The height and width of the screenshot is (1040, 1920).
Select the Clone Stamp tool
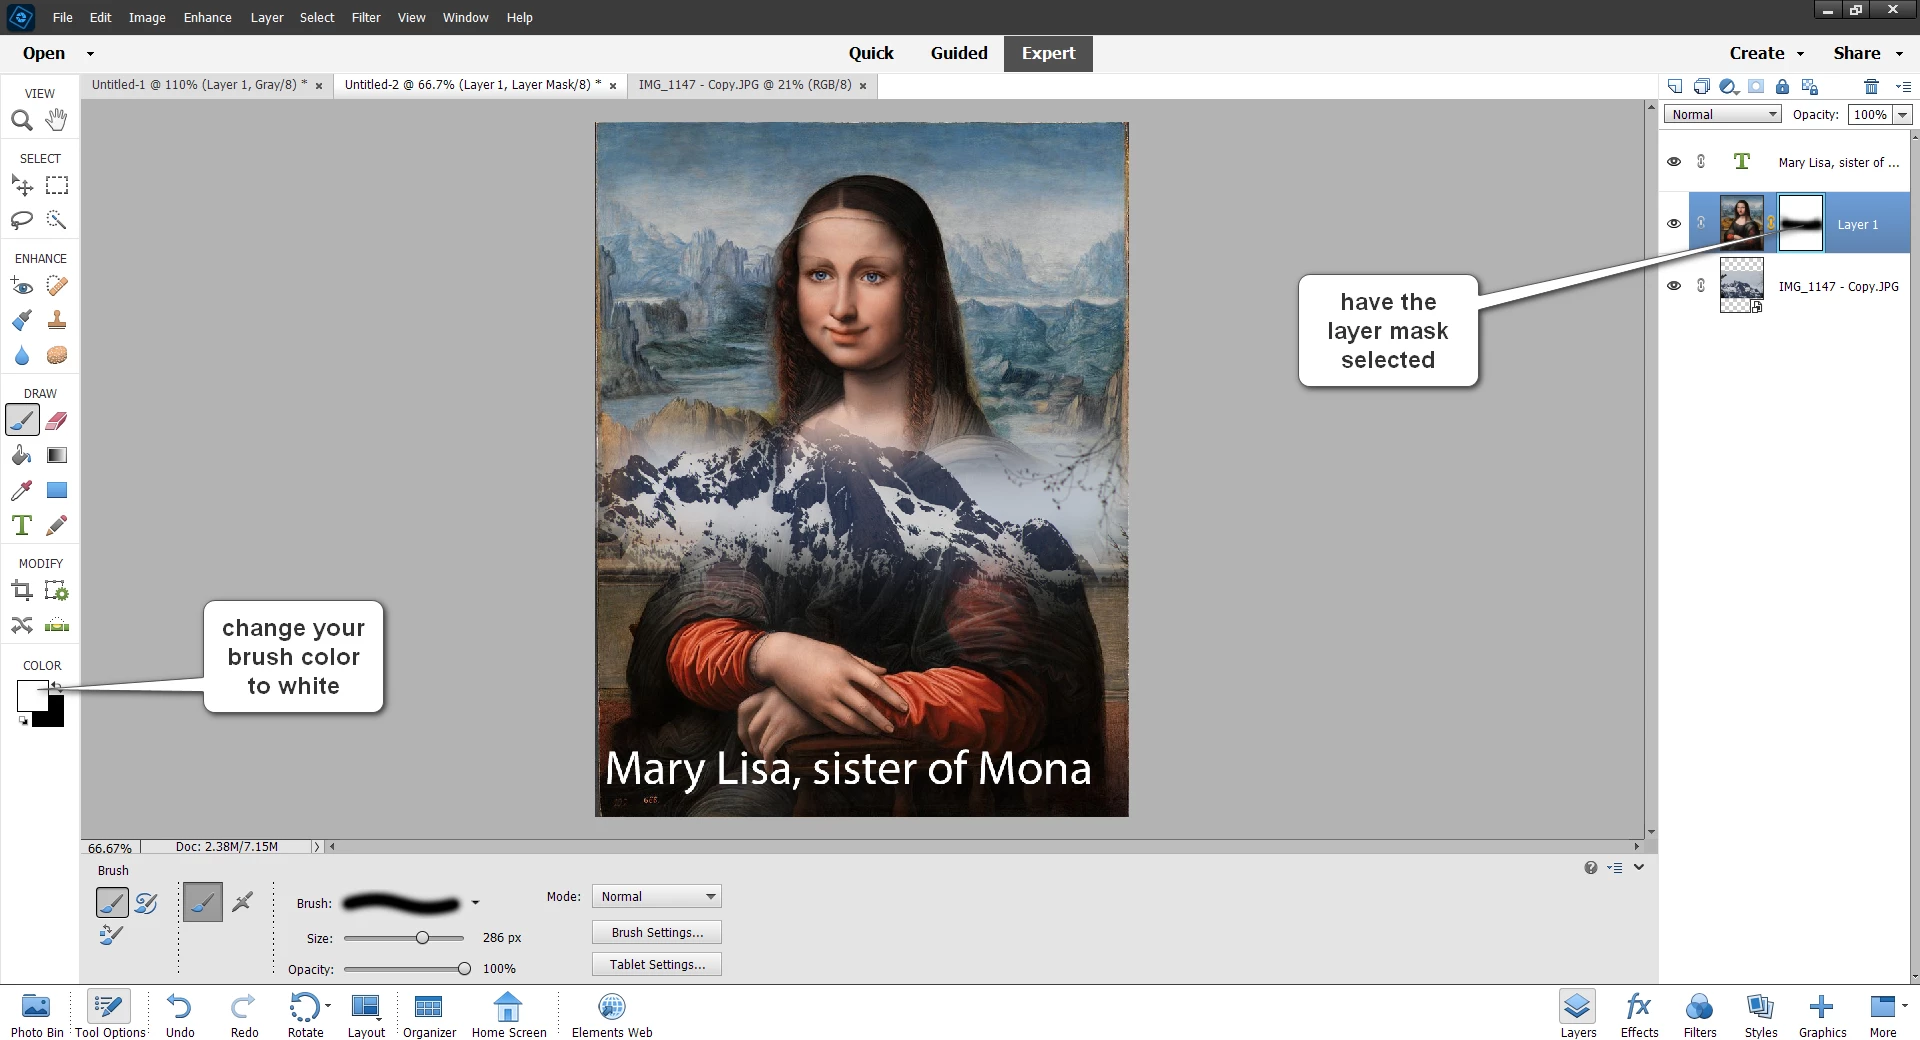tap(57, 320)
